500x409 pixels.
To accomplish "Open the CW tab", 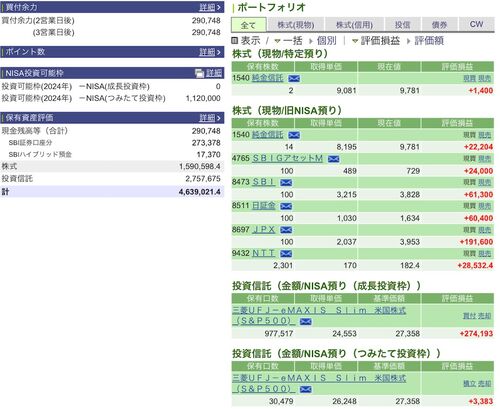I will point(476,24).
